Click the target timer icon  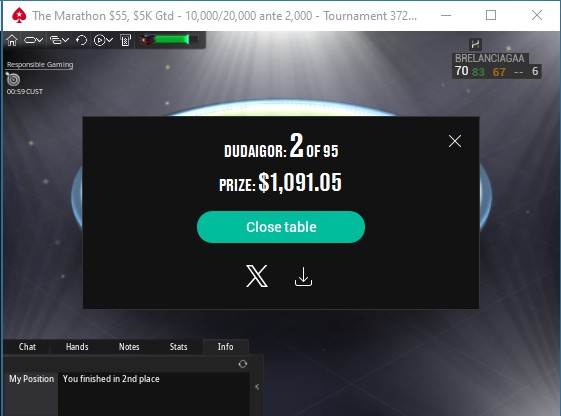pyautogui.click(x=13, y=79)
